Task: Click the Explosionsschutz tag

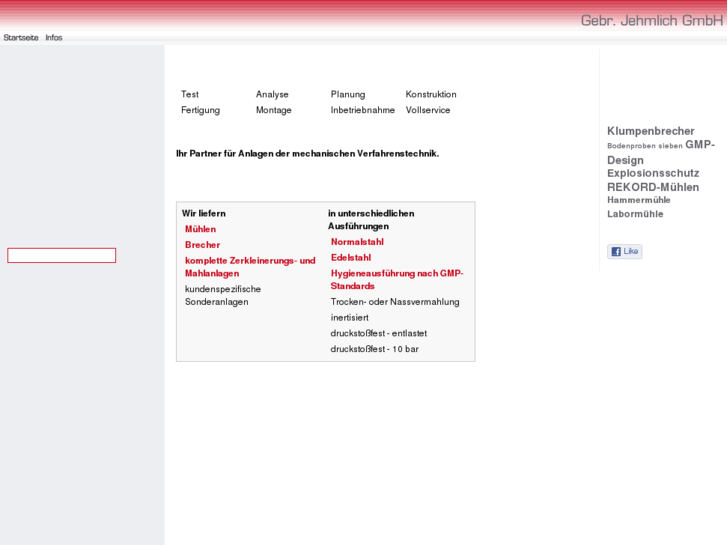Action: [653, 173]
